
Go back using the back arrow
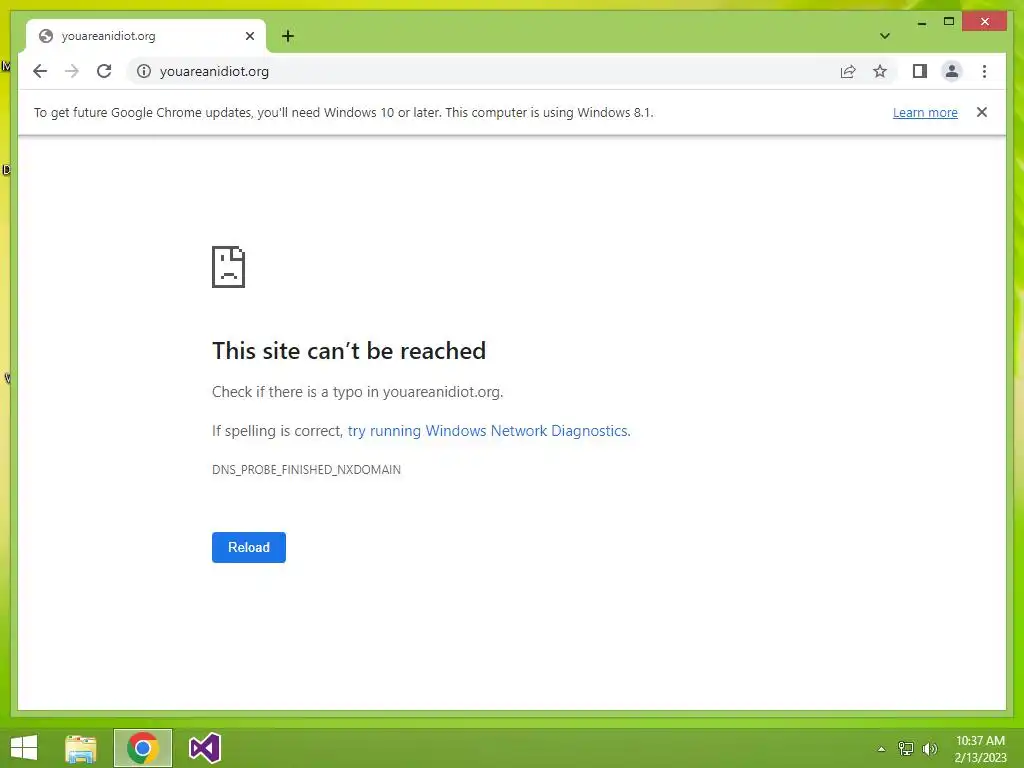click(x=40, y=71)
